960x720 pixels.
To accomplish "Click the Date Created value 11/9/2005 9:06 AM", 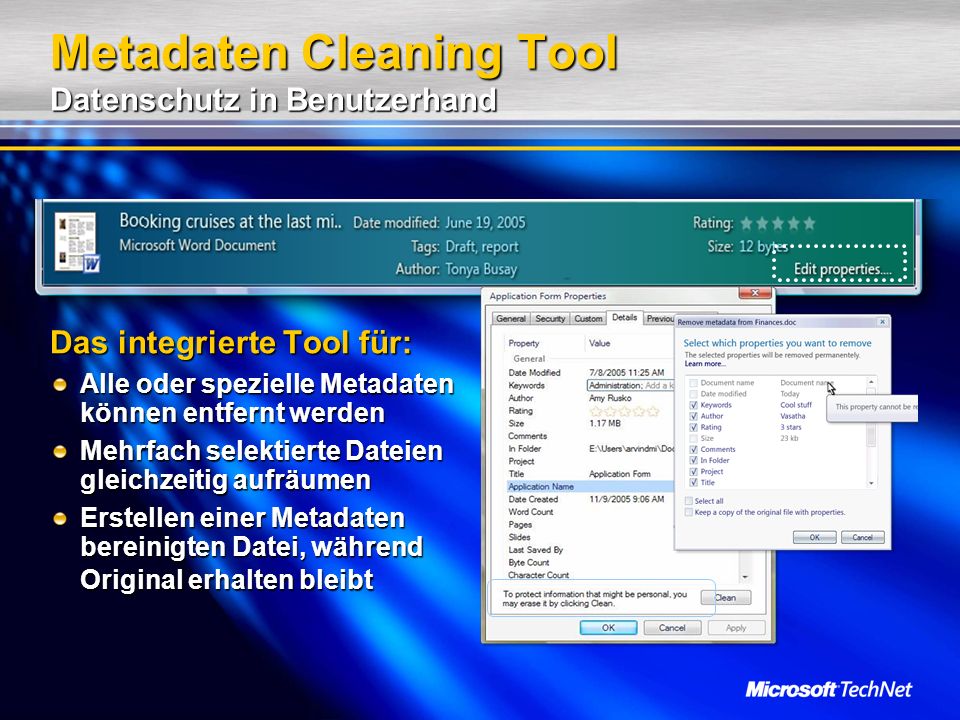I will 626,499.
